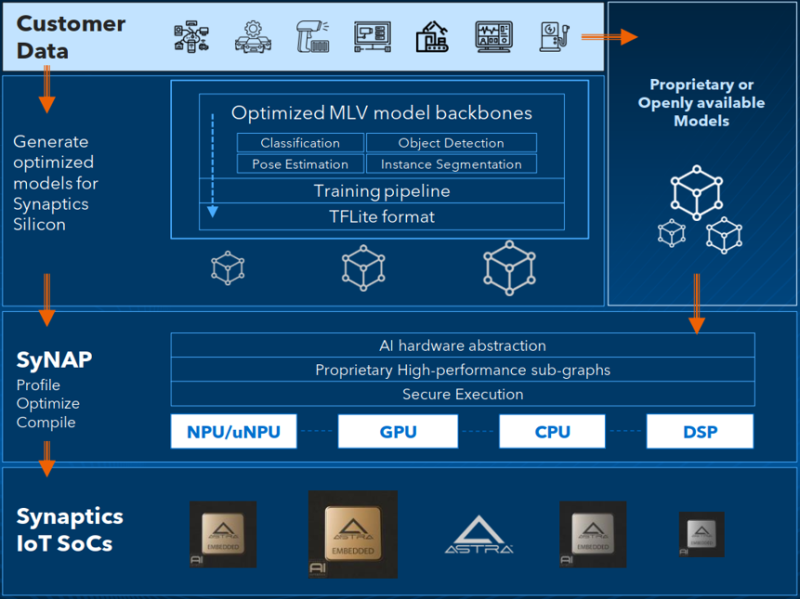Click the Training pipeline row

382,191
